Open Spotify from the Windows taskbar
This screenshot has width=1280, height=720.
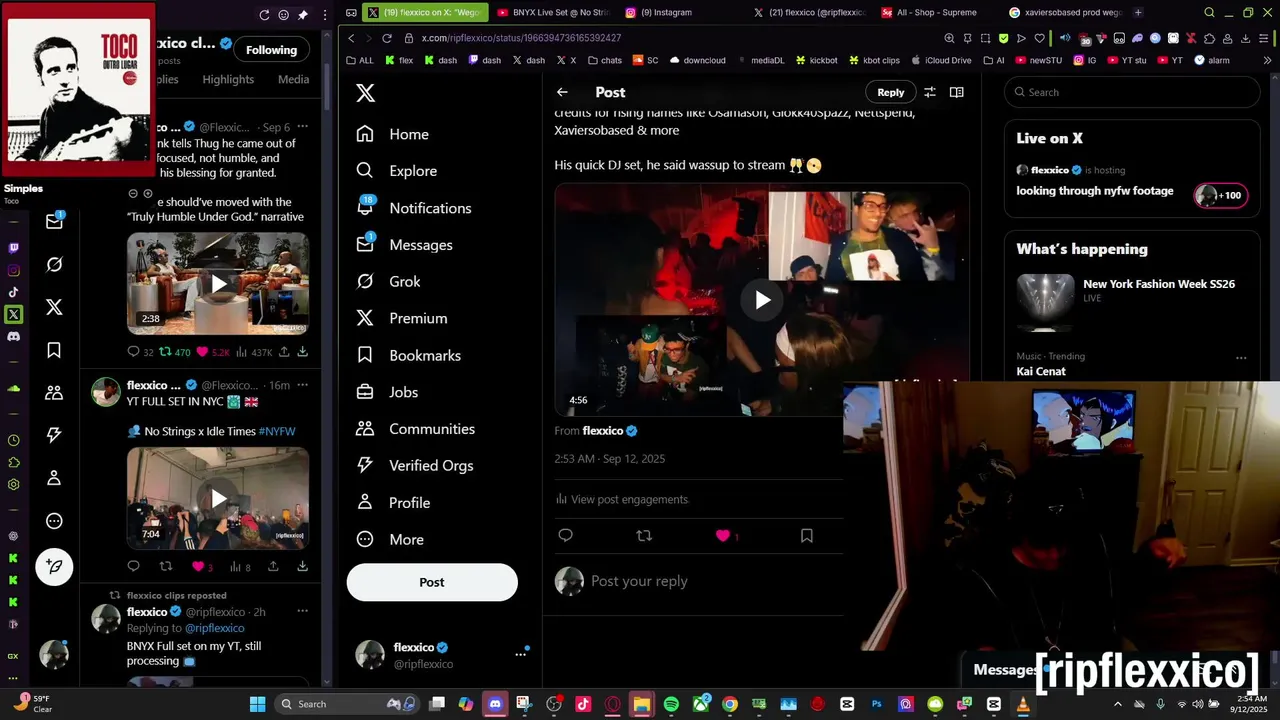coord(671,704)
